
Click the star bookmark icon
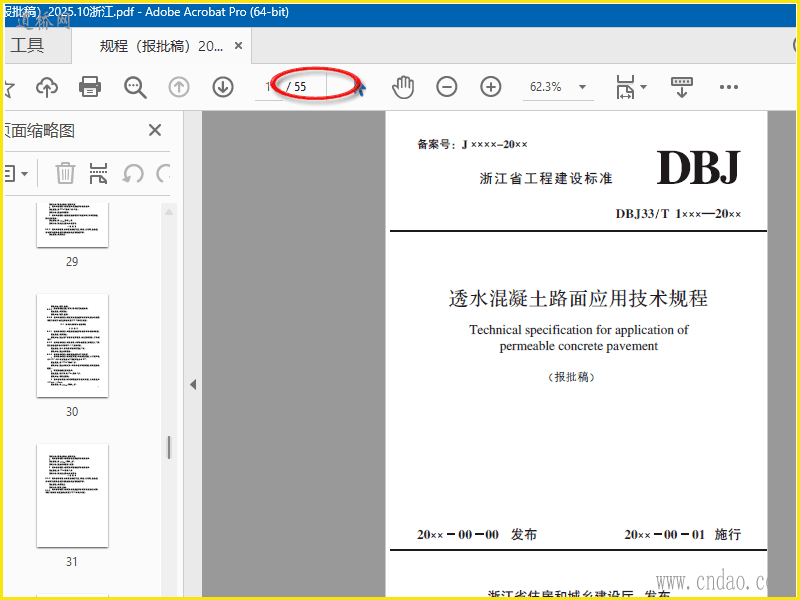[9, 88]
